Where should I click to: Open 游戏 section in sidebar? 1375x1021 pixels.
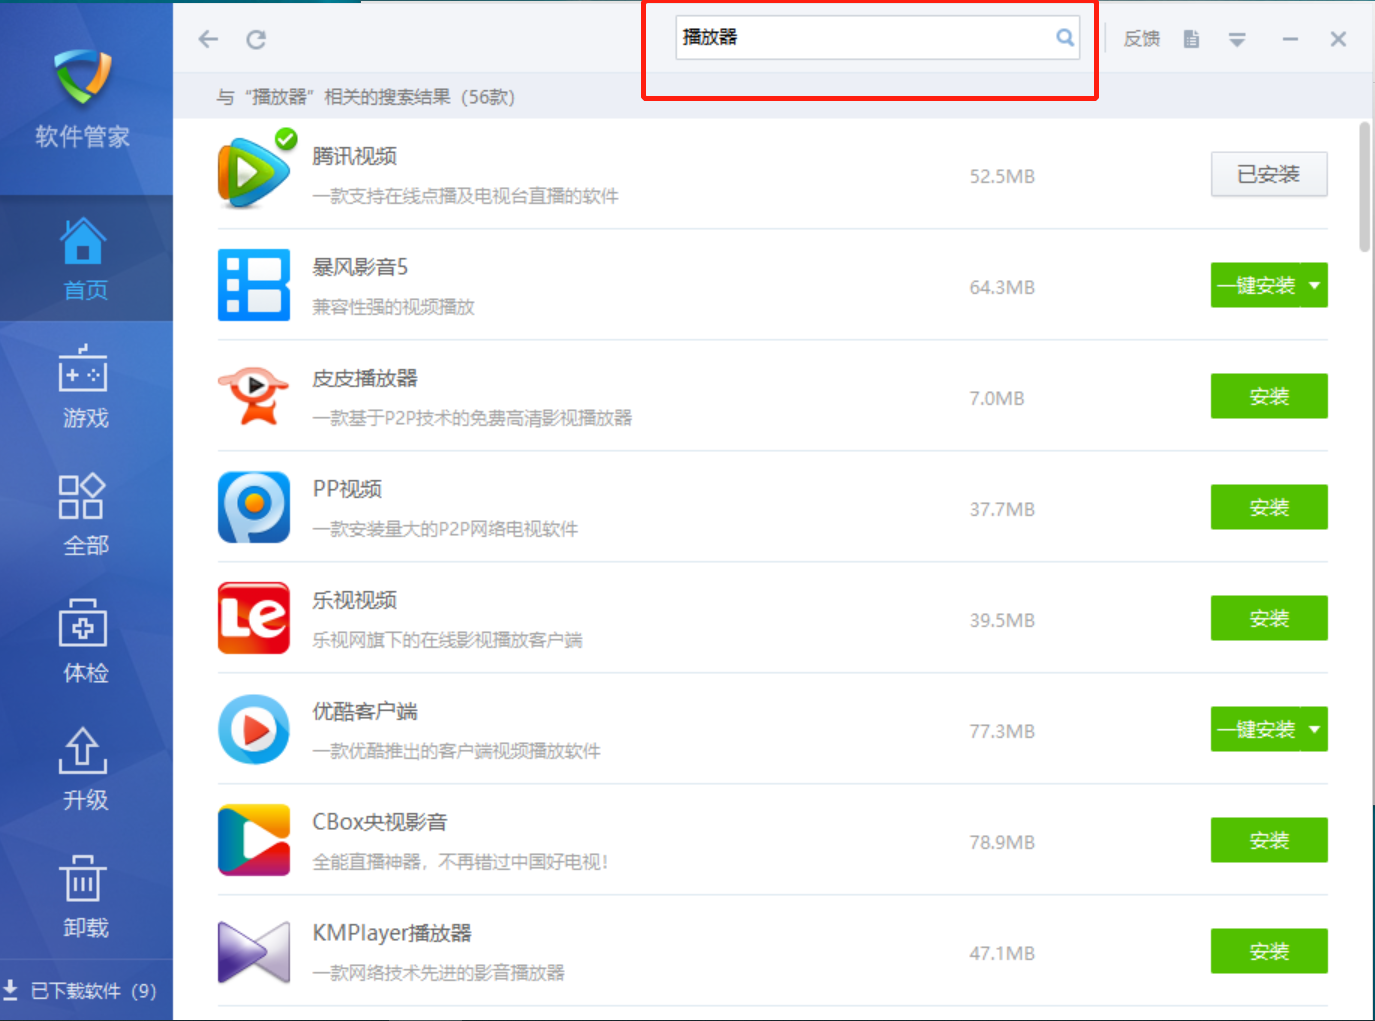point(84,387)
